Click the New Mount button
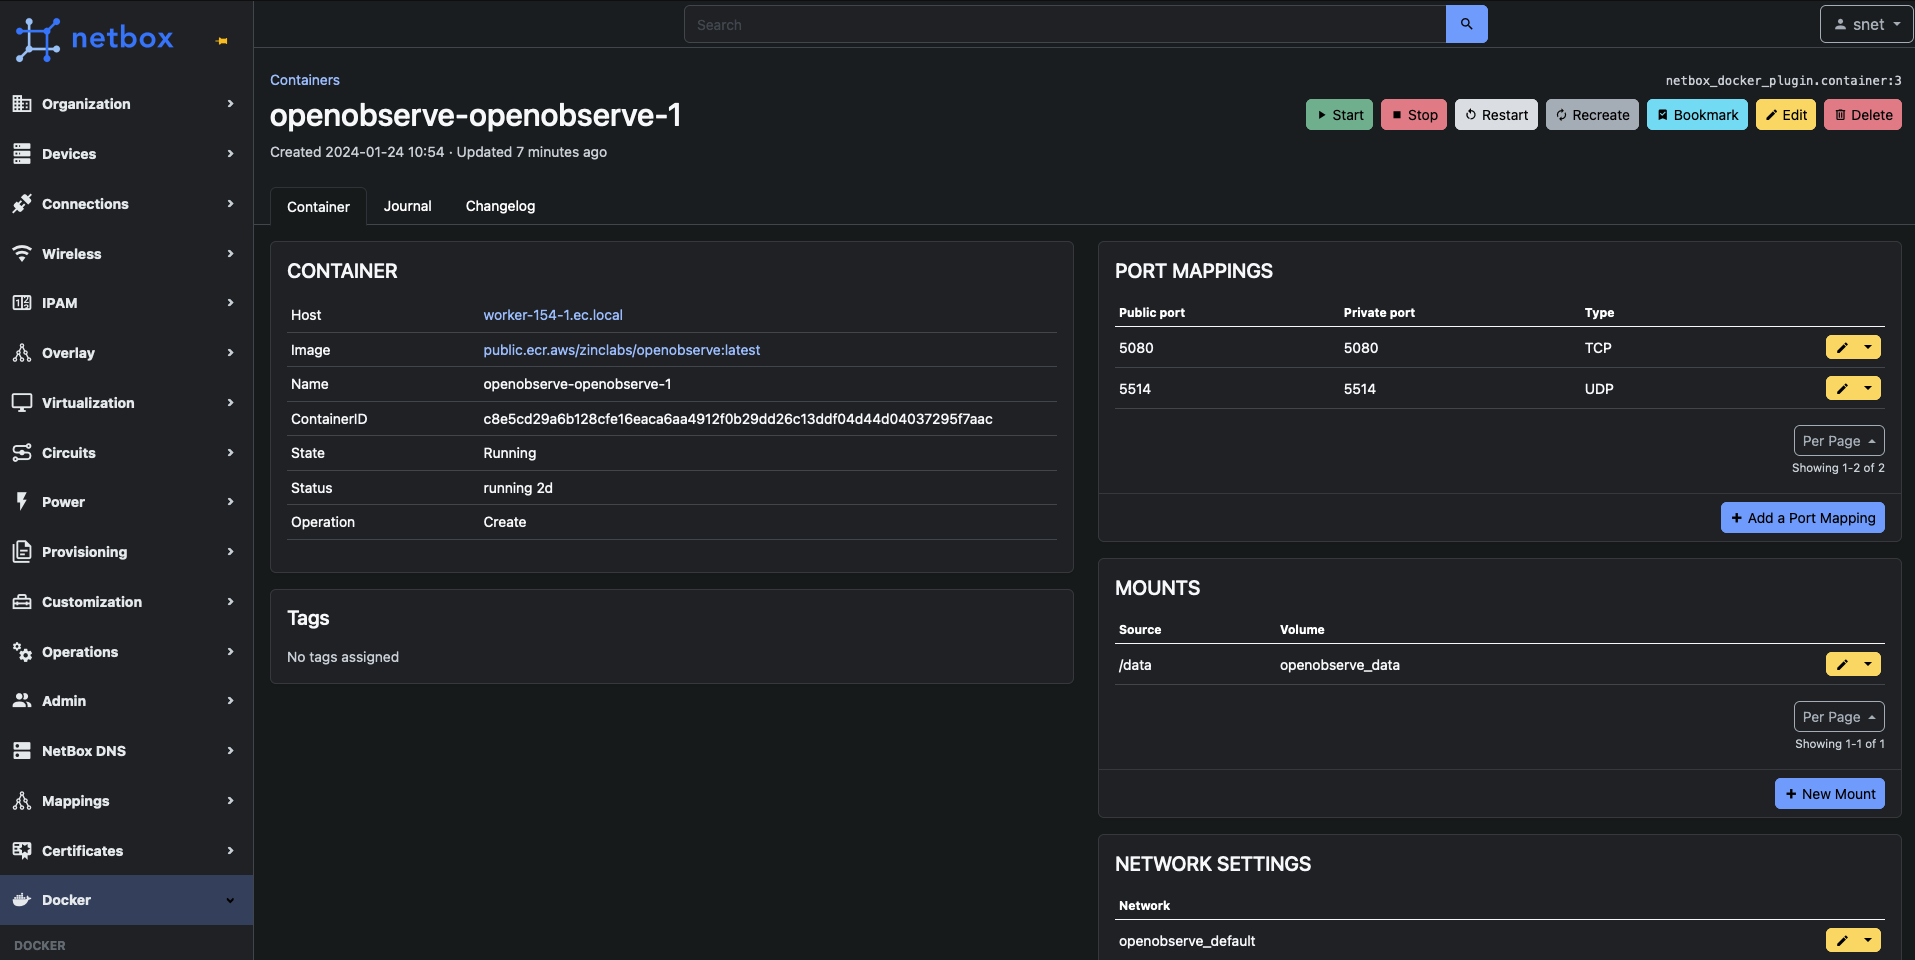 pyautogui.click(x=1829, y=794)
